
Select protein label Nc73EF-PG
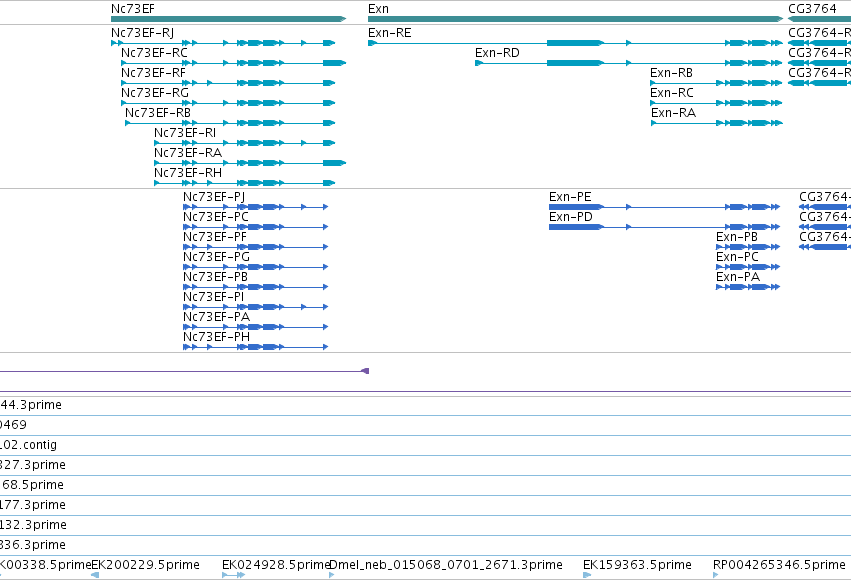[216, 257]
